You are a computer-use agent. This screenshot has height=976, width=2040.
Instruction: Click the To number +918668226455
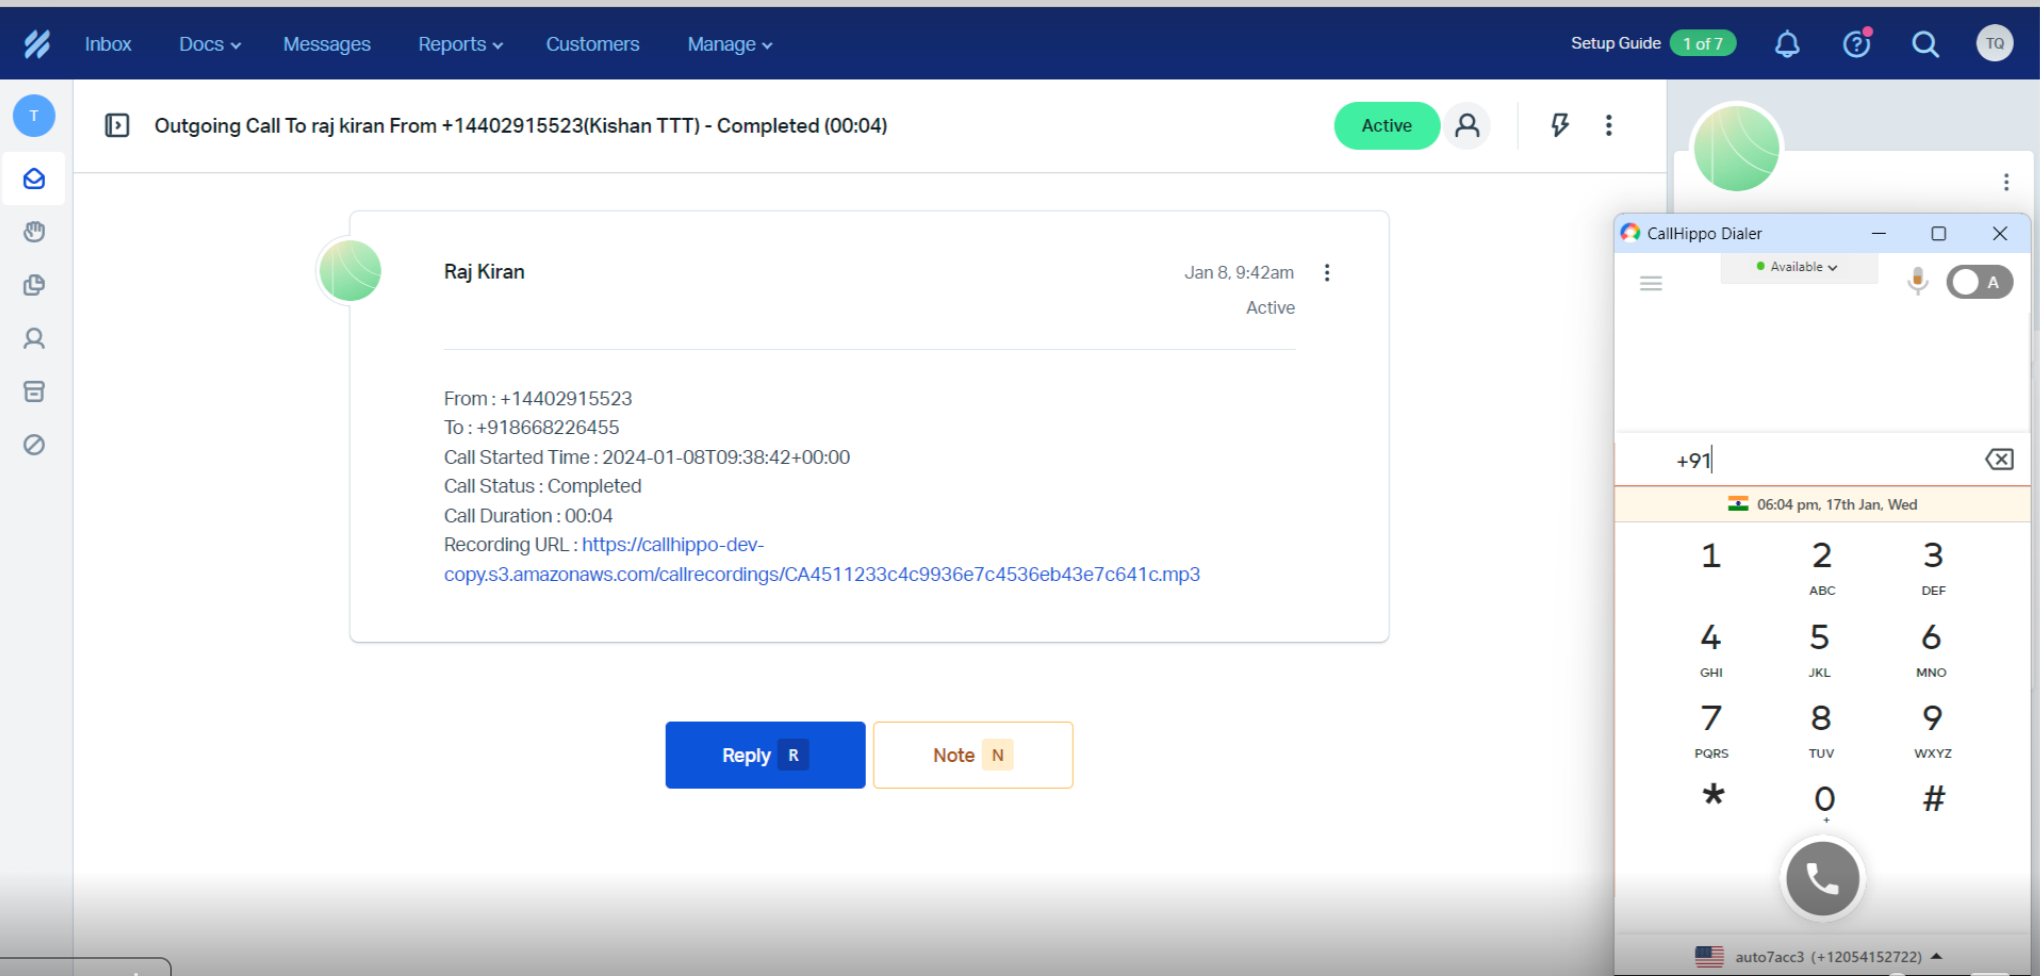coord(548,428)
